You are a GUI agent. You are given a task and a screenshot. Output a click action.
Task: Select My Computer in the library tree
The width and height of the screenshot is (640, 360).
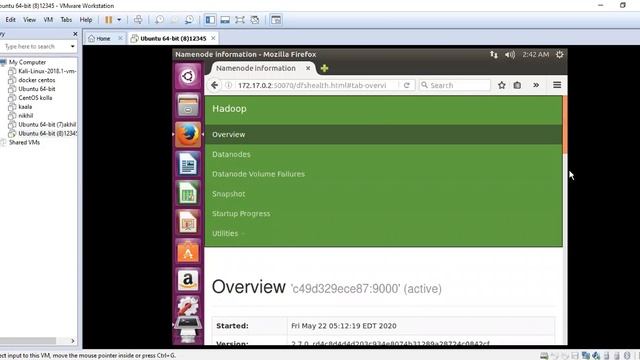click(27, 62)
